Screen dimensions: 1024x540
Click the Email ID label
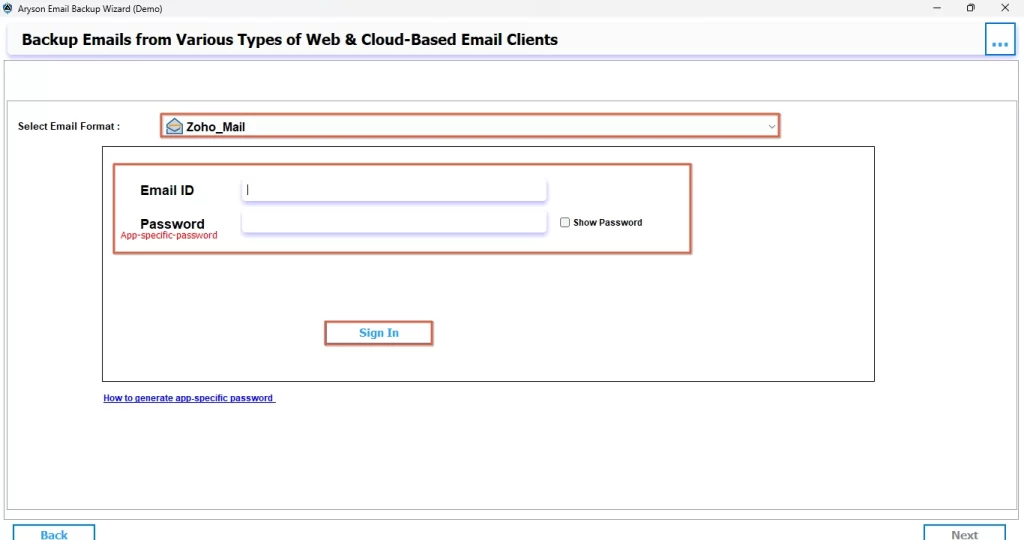click(x=167, y=190)
